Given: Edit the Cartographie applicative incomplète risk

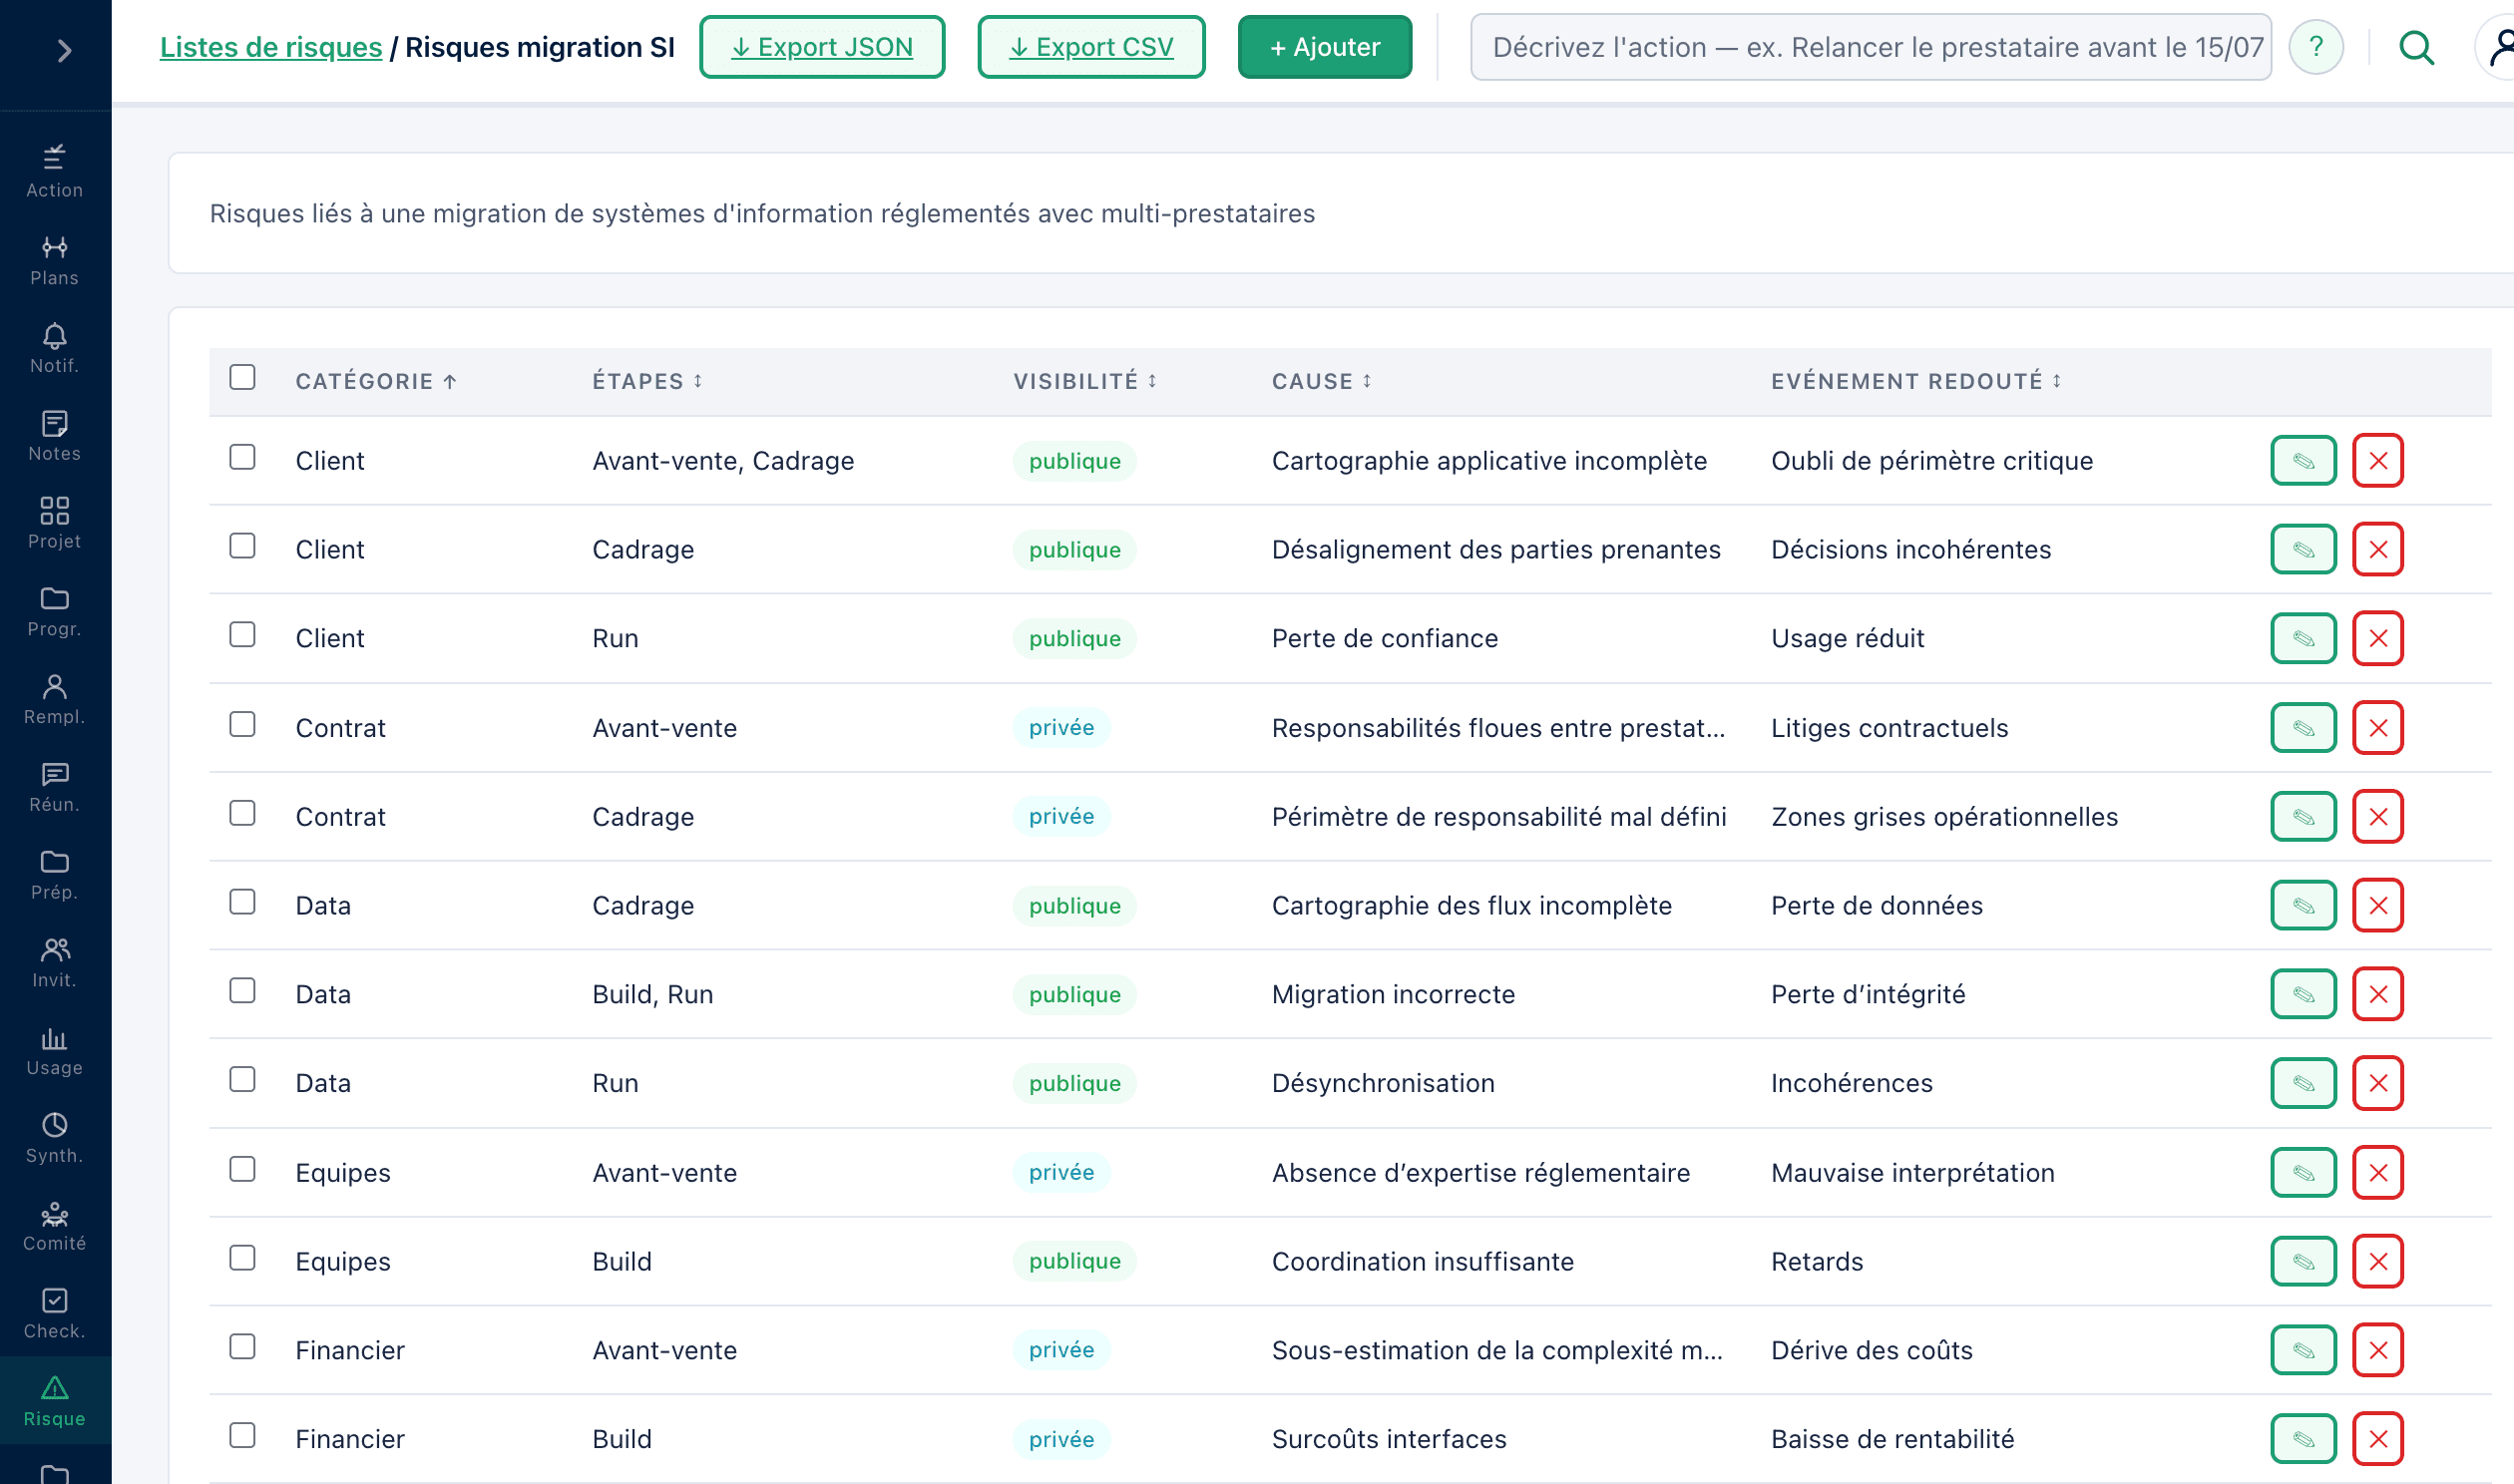Looking at the screenshot, I should [2304, 461].
